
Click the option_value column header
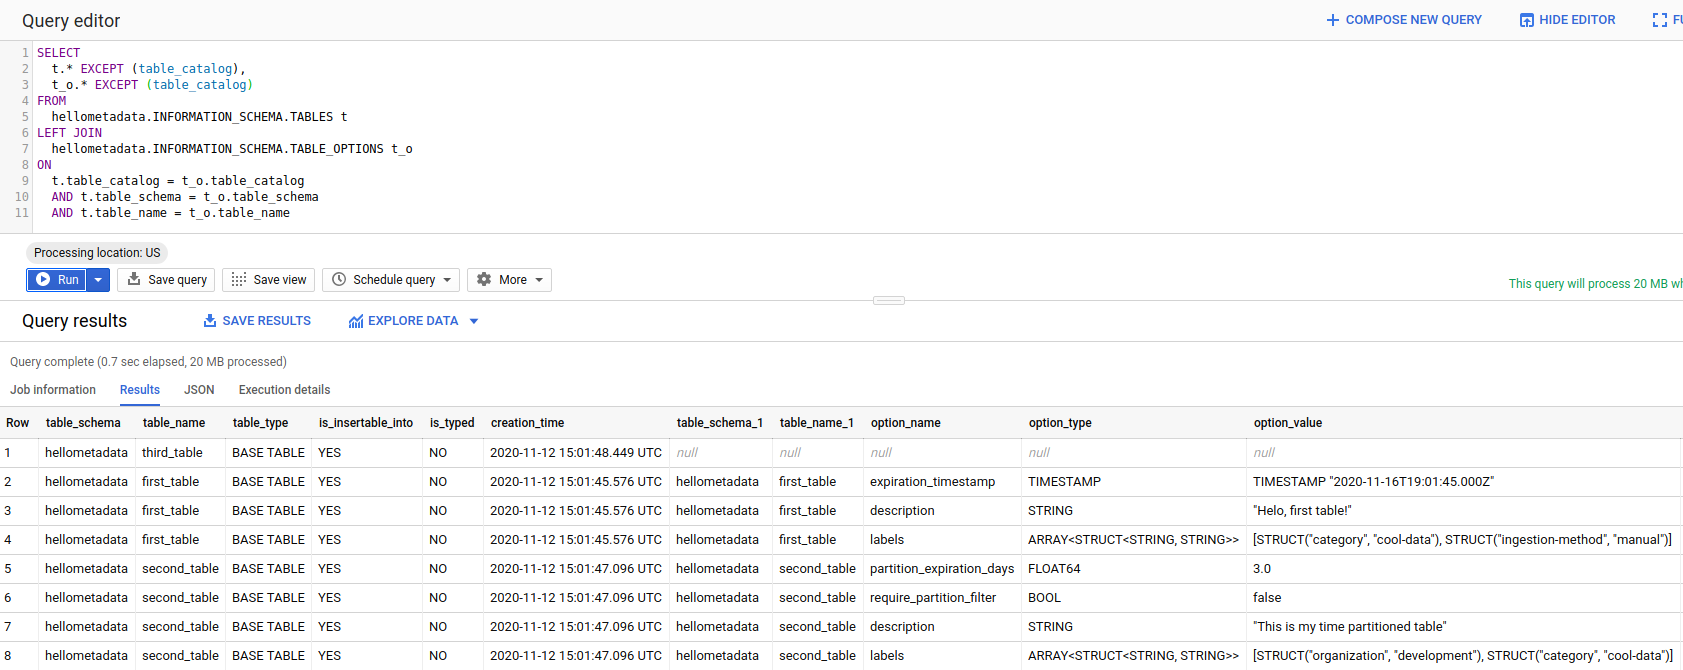pyautogui.click(x=1288, y=423)
